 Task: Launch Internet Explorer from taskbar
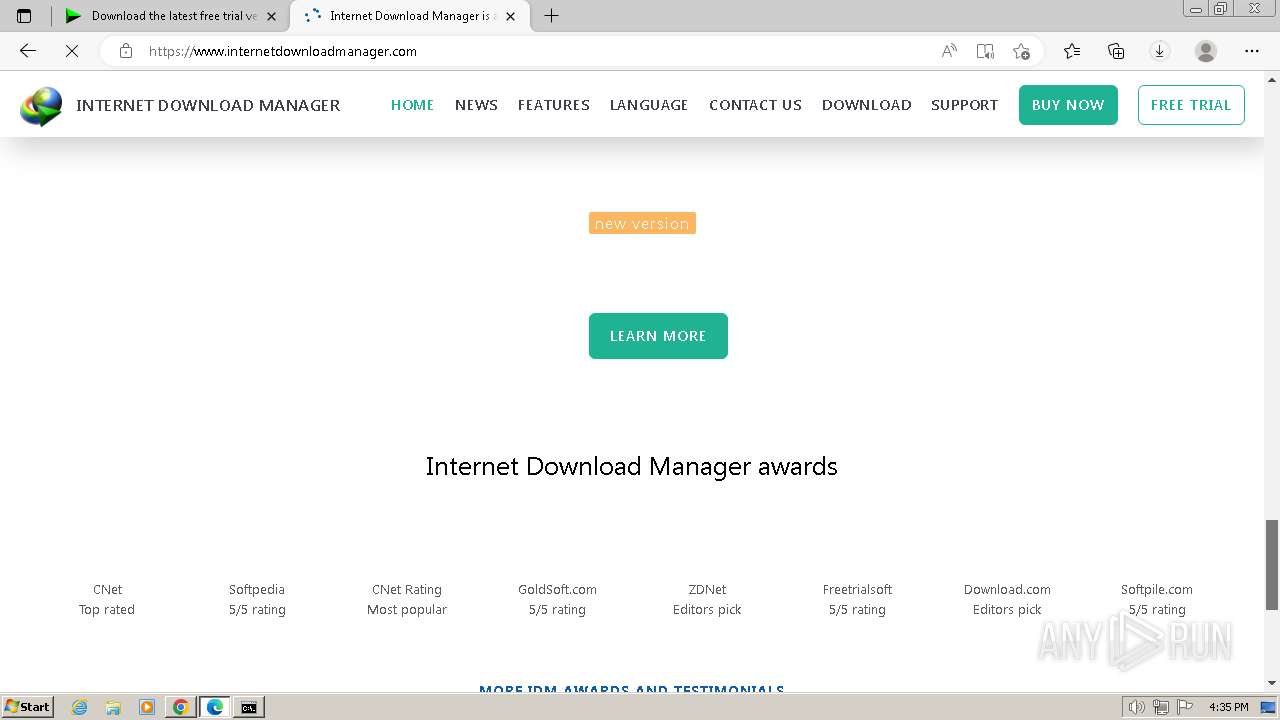tap(80, 707)
